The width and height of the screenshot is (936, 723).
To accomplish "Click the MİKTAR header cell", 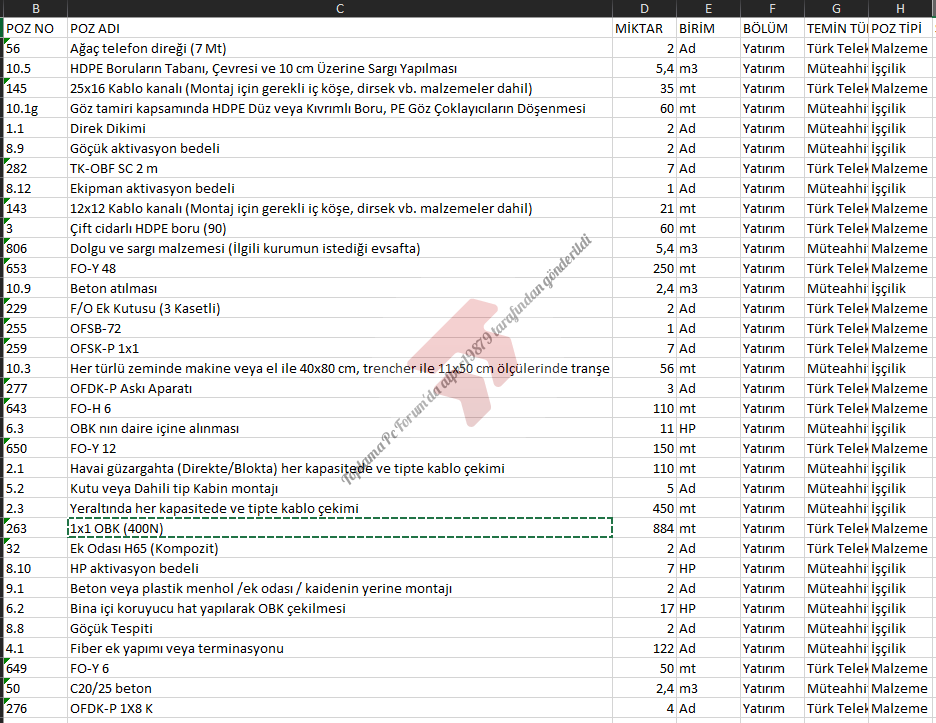I will pos(644,28).
